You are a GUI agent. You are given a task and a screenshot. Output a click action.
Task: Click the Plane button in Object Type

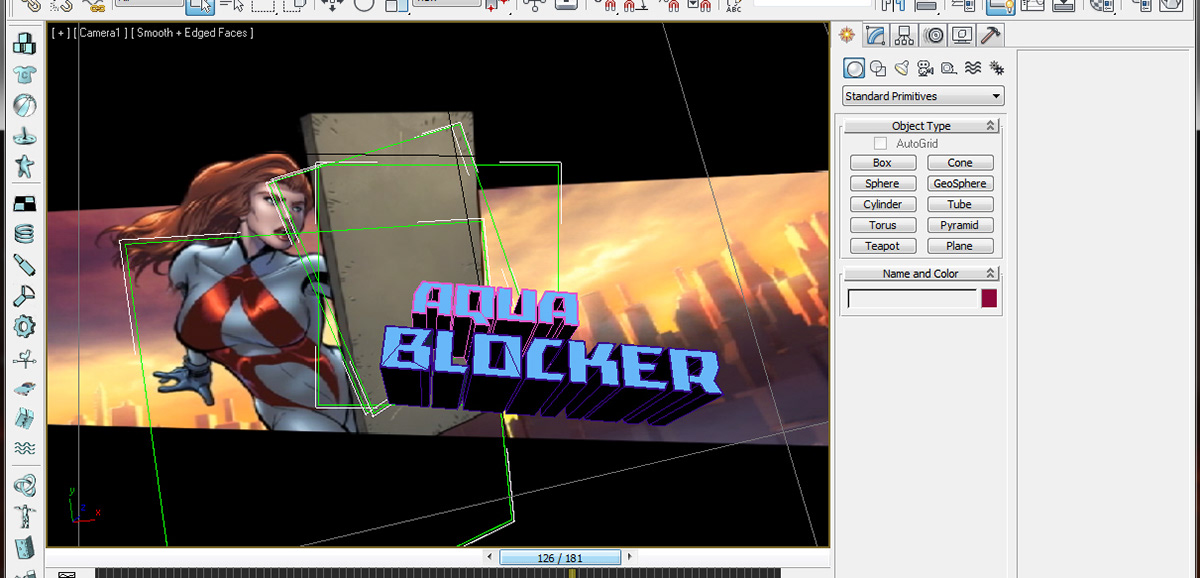click(960, 246)
